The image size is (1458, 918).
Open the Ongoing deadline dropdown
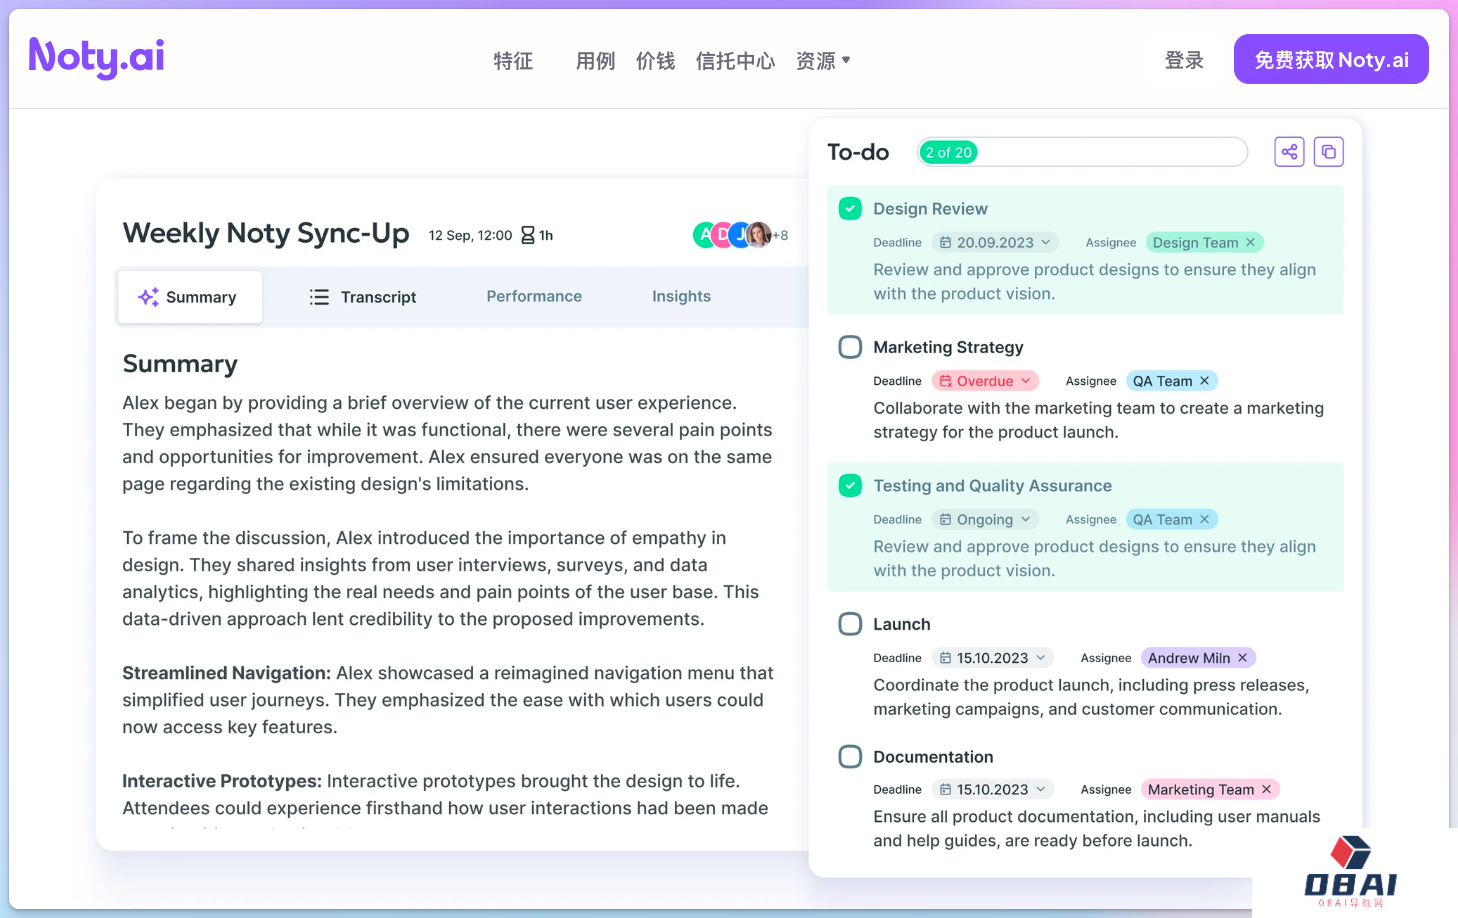985,519
